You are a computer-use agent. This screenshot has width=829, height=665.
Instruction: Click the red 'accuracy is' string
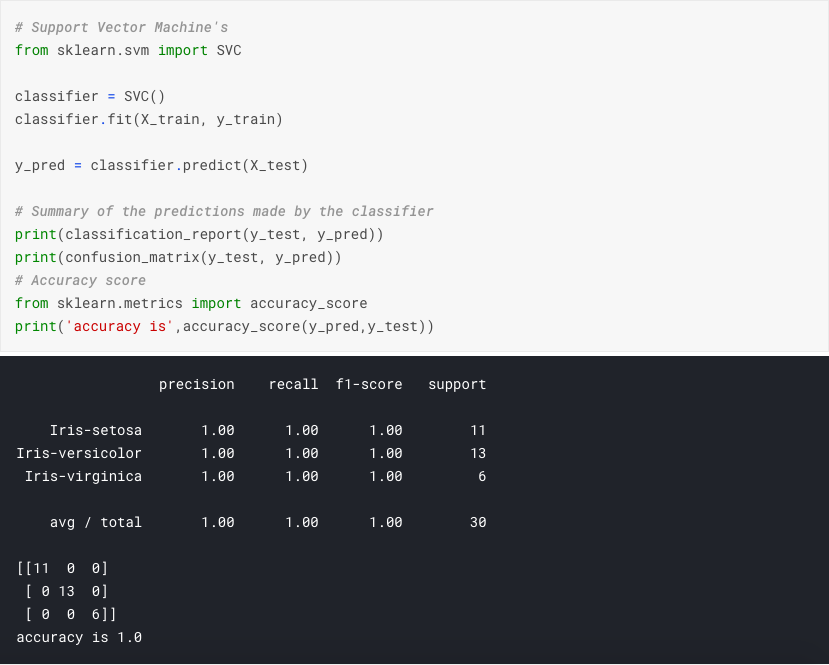coord(120,326)
